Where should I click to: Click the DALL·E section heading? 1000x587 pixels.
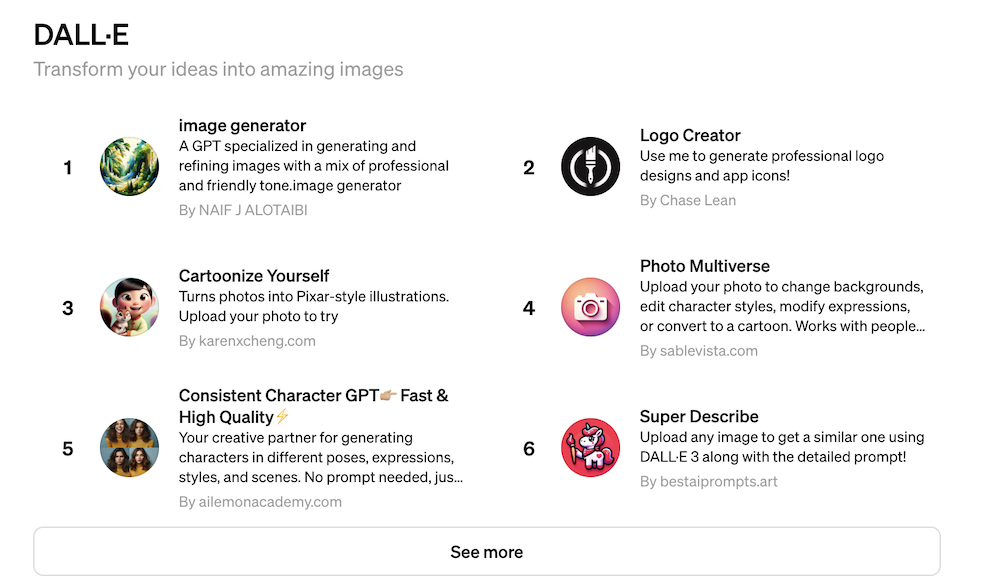click(81, 35)
